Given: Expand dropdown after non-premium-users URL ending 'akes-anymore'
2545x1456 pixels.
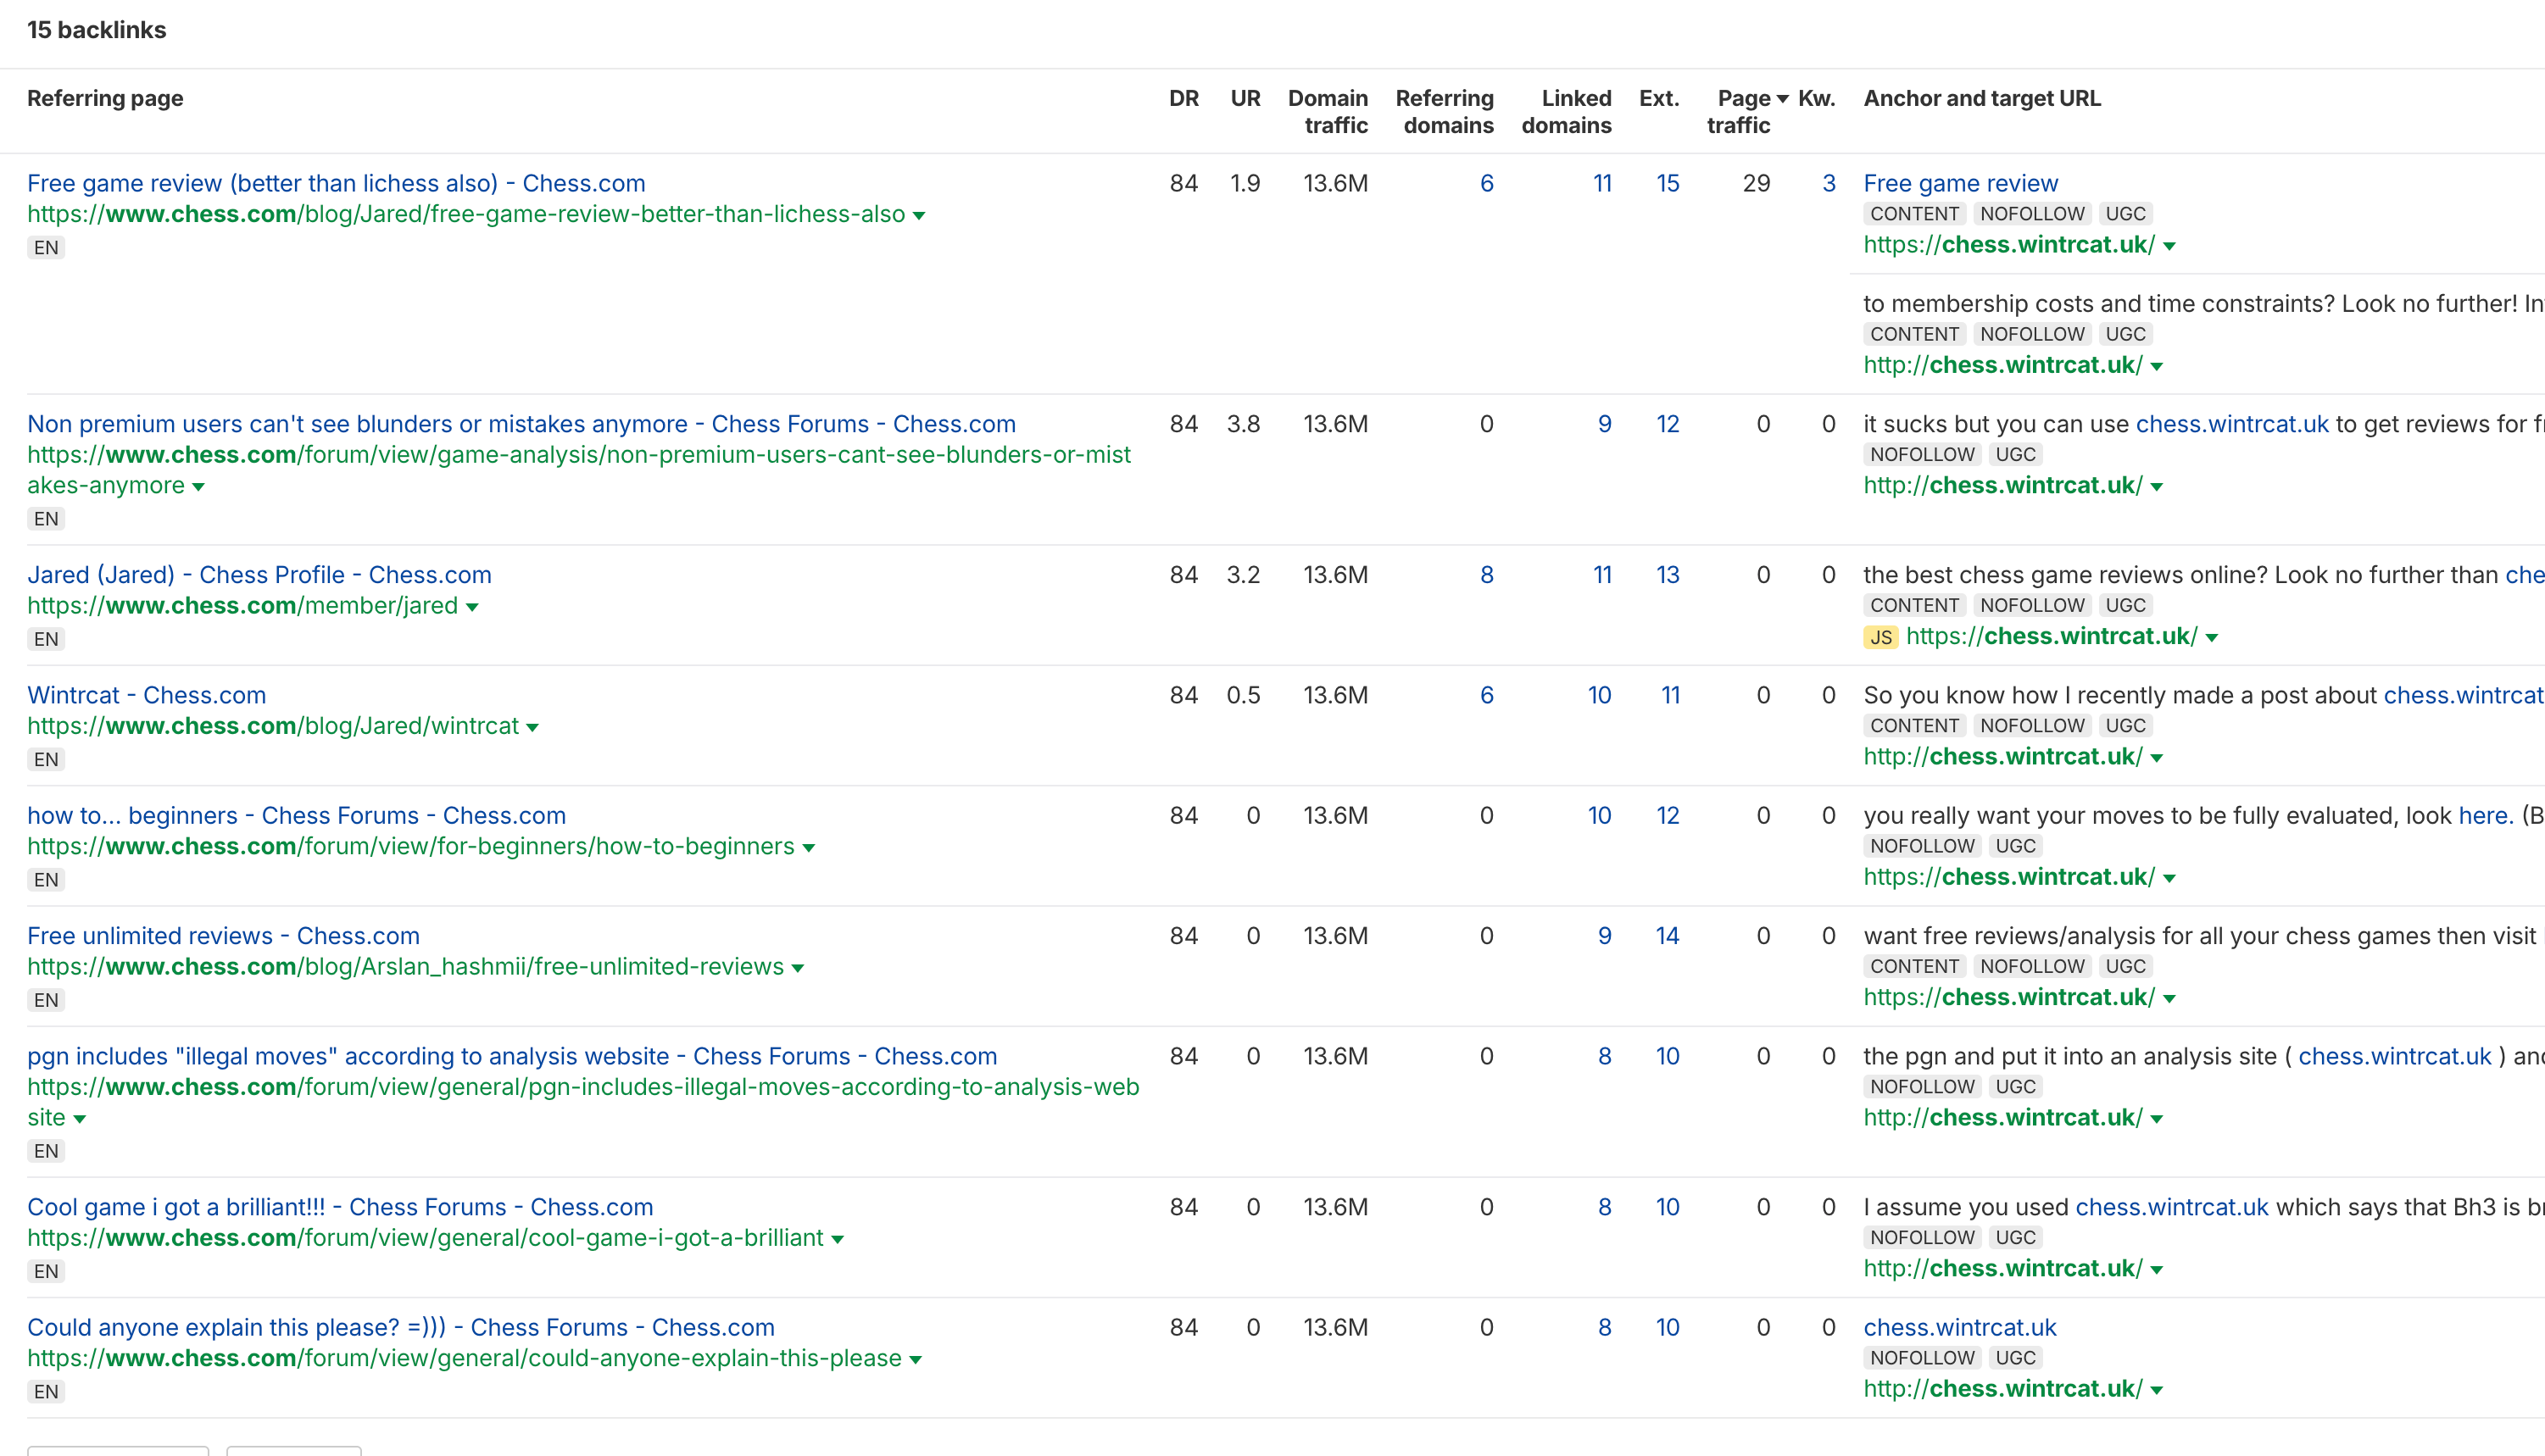Looking at the screenshot, I should pos(198,487).
